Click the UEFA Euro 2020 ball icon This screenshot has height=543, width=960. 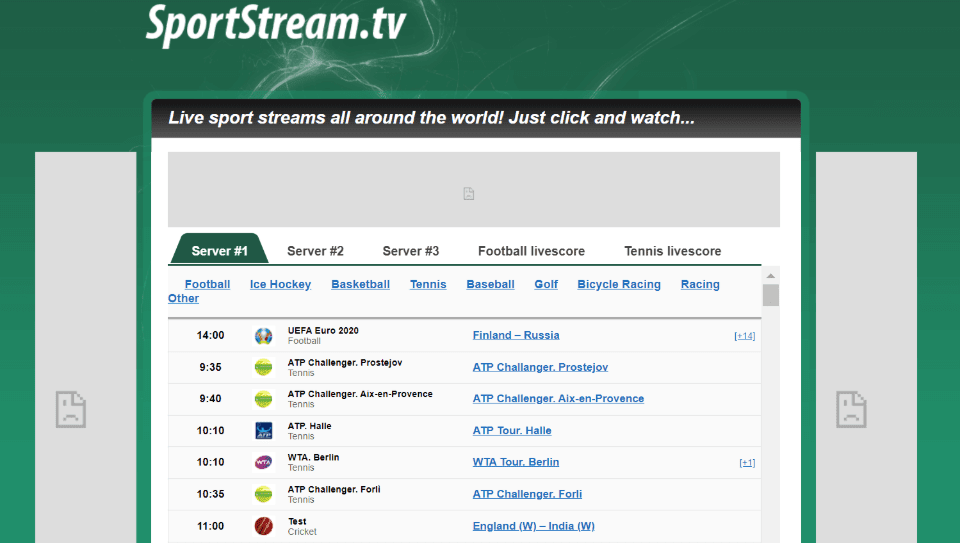pyautogui.click(x=263, y=335)
